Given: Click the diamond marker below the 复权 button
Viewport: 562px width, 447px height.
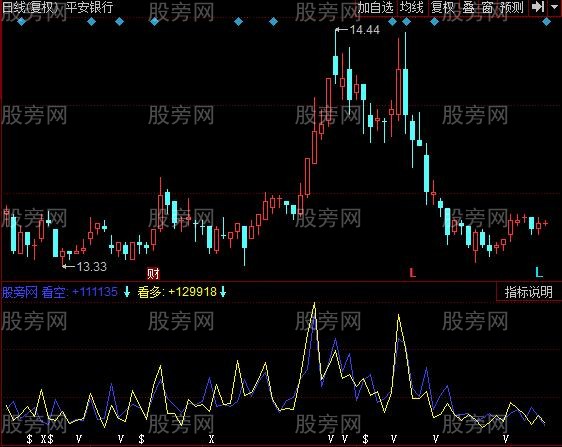Looking at the screenshot, I should coord(434,22).
